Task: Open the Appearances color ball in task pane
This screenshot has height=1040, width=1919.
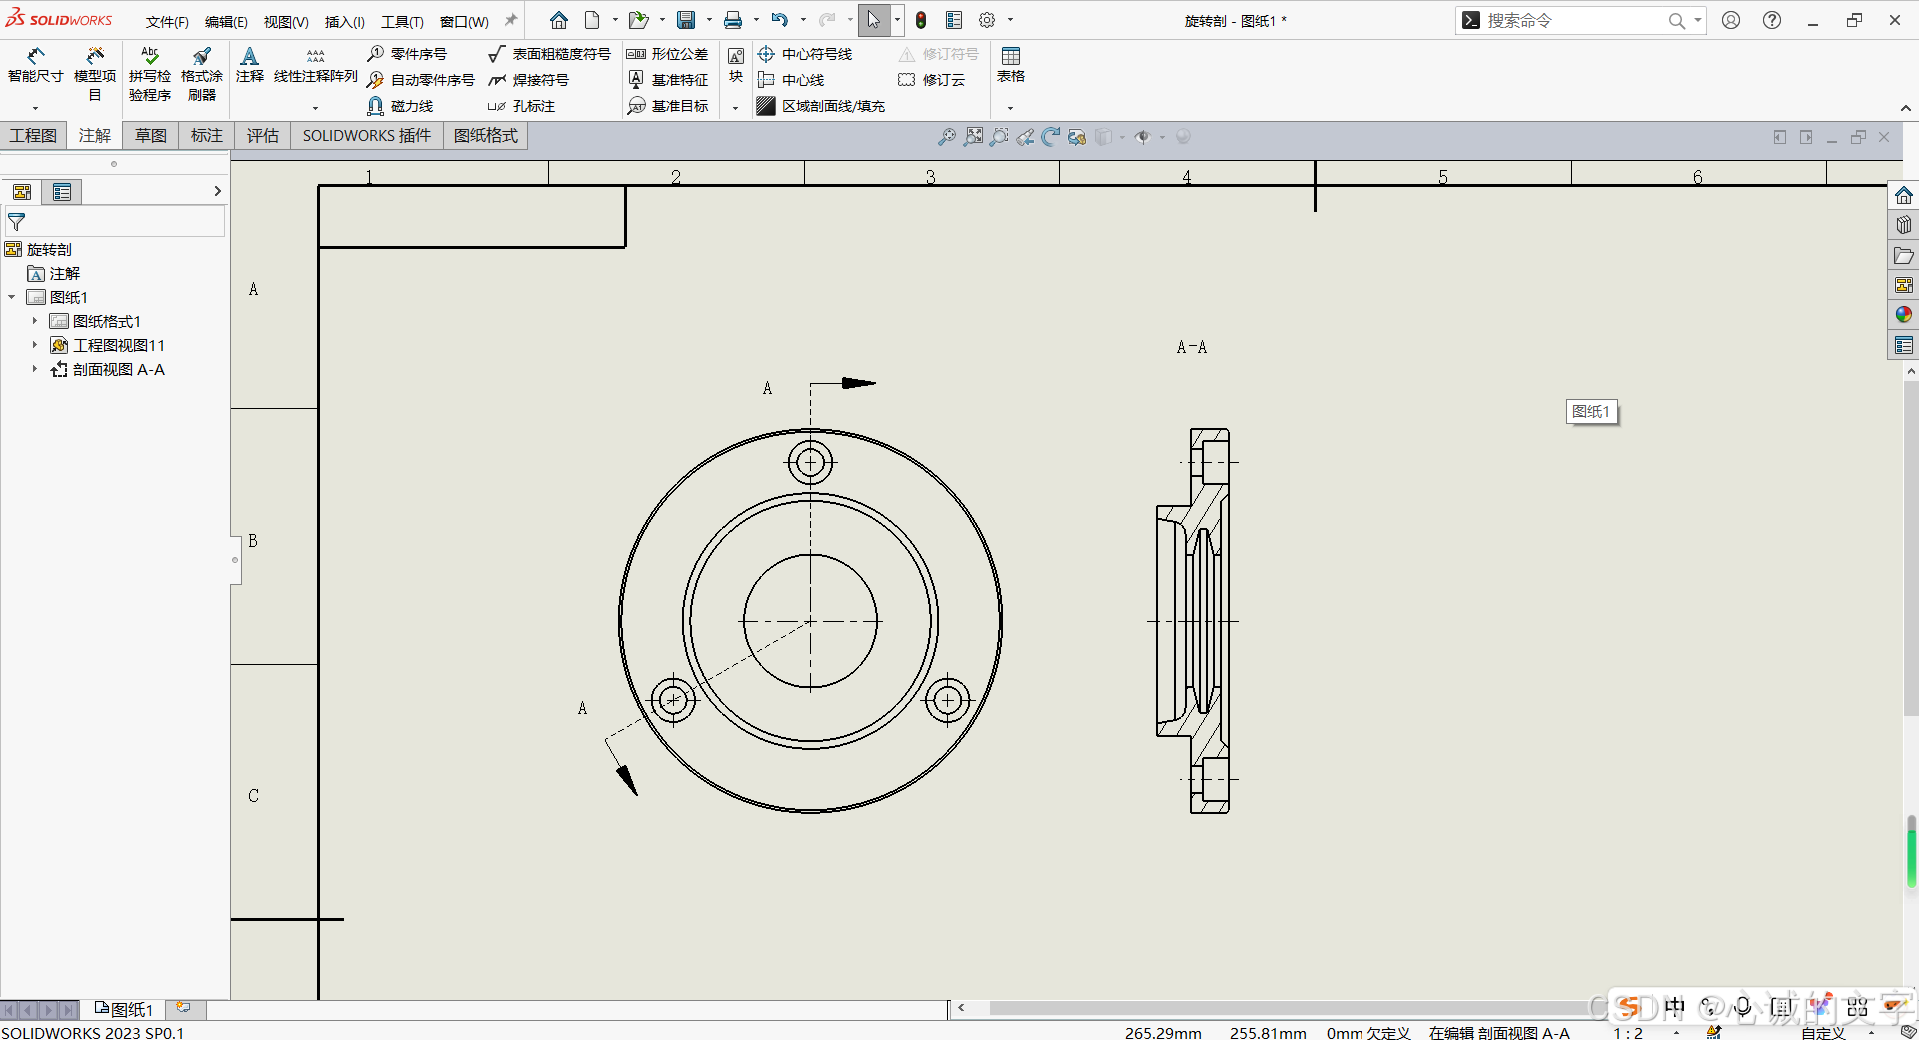Action: (1903, 315)
